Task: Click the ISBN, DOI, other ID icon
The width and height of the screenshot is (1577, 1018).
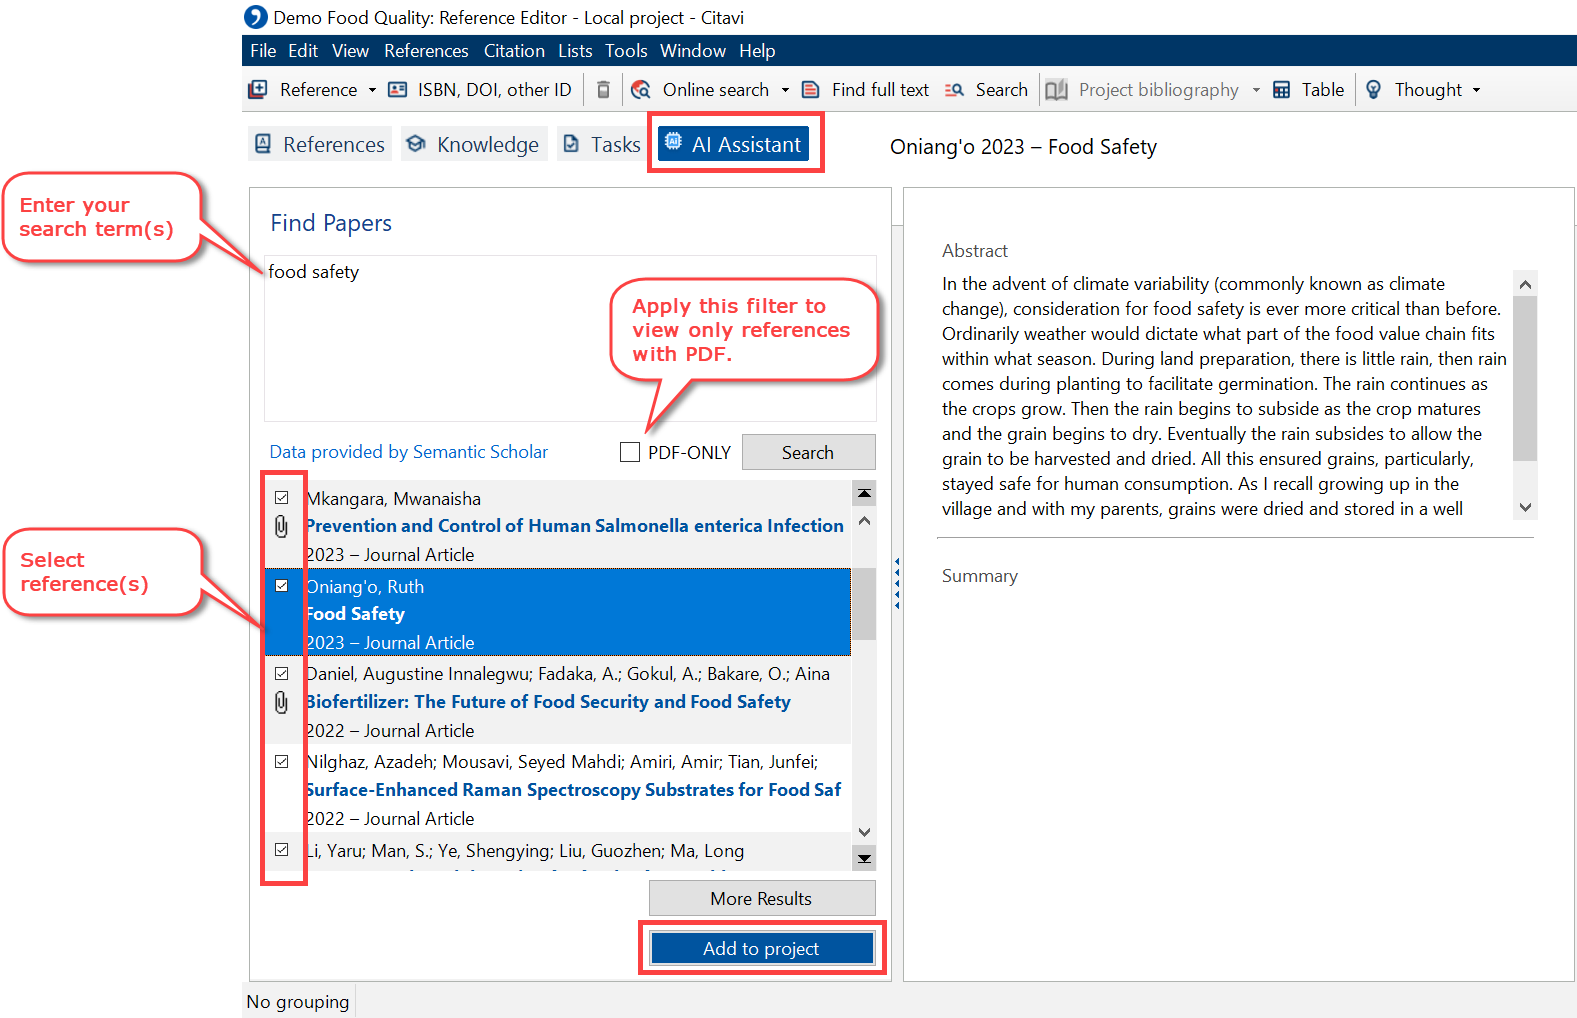Action: pos(398,89)
